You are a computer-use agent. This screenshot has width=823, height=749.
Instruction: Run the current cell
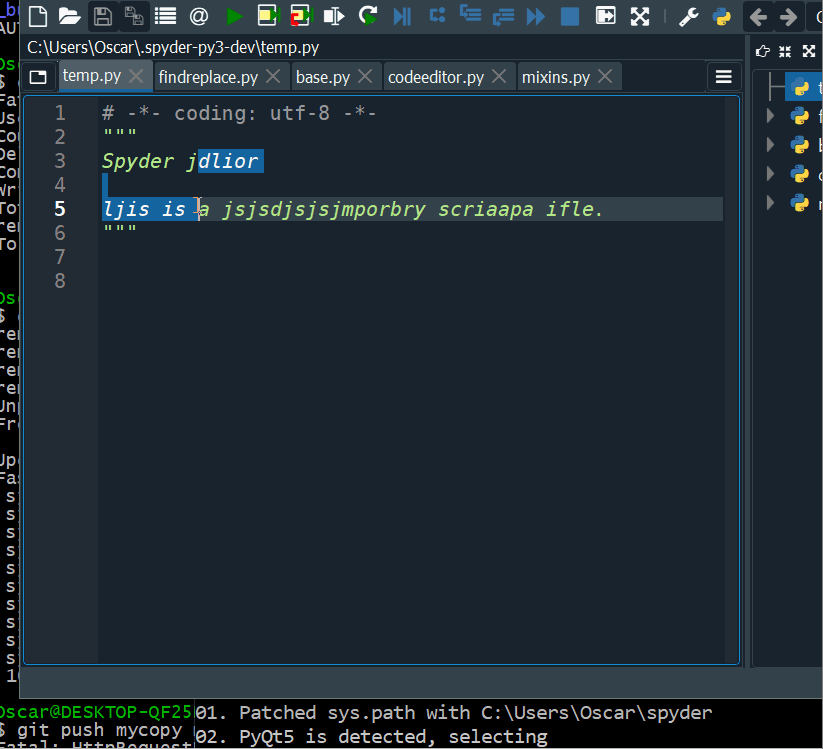point(269,16)
